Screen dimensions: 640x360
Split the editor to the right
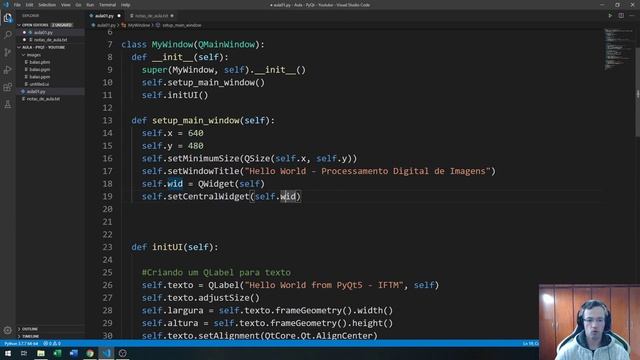(x=621, y=16)
